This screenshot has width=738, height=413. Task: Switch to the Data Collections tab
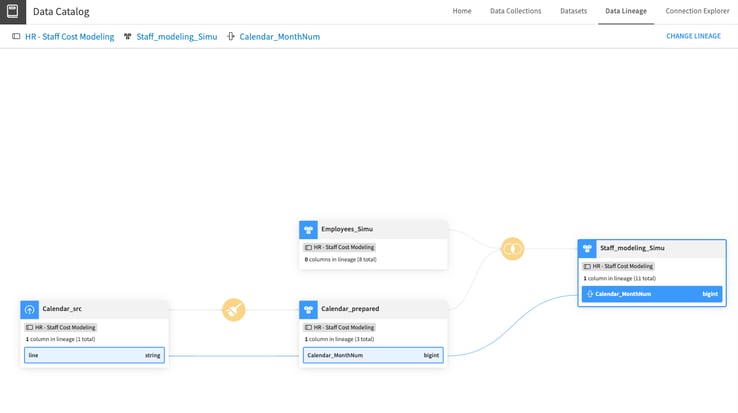[x=515, y=11]
